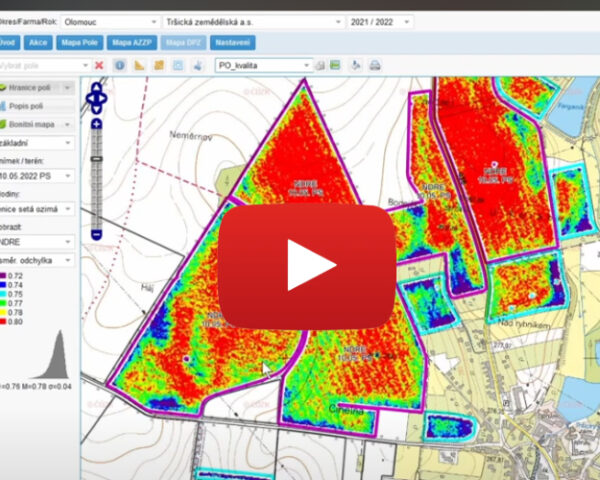Adjust the map zoom slider handle
This screenshot has width=600, height=480.
pos(96,158)
